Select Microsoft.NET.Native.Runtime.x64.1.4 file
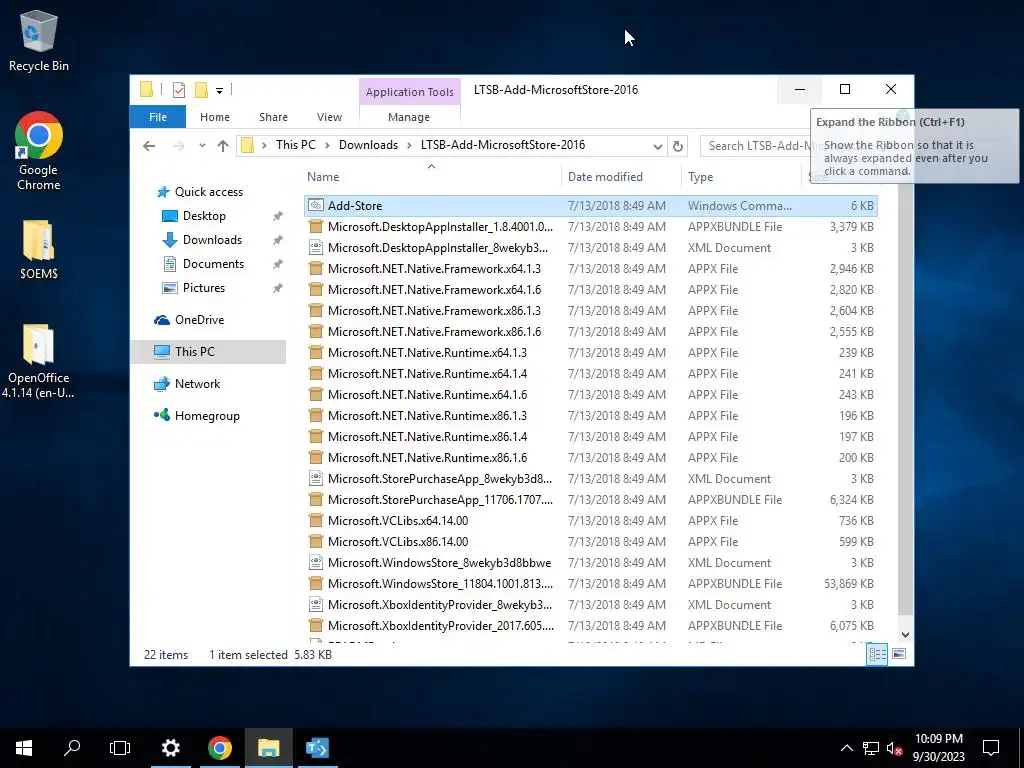This screenshot has height=768, width=1024. 591,374
